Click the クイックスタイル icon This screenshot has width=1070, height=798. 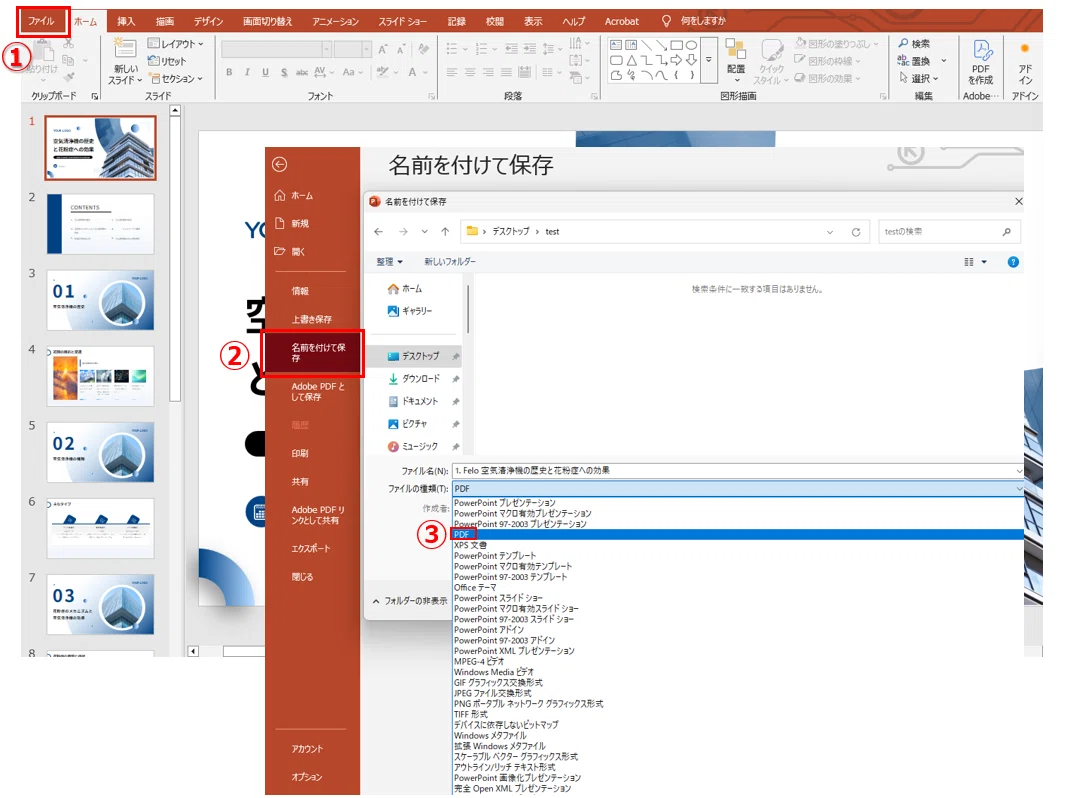point(772,51)
